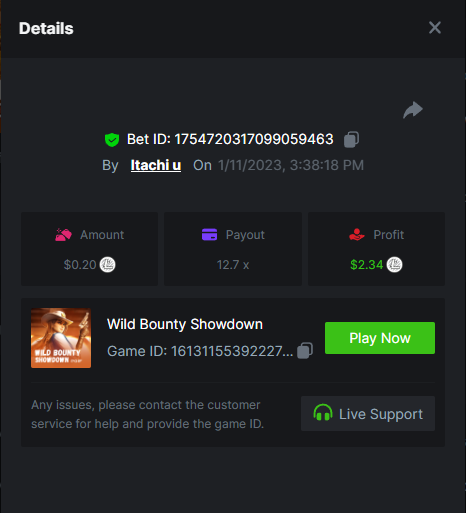Viewport: 466px width, 513px height.
Task: Copy the Game ID value
Action: click(x=305, y=350)
